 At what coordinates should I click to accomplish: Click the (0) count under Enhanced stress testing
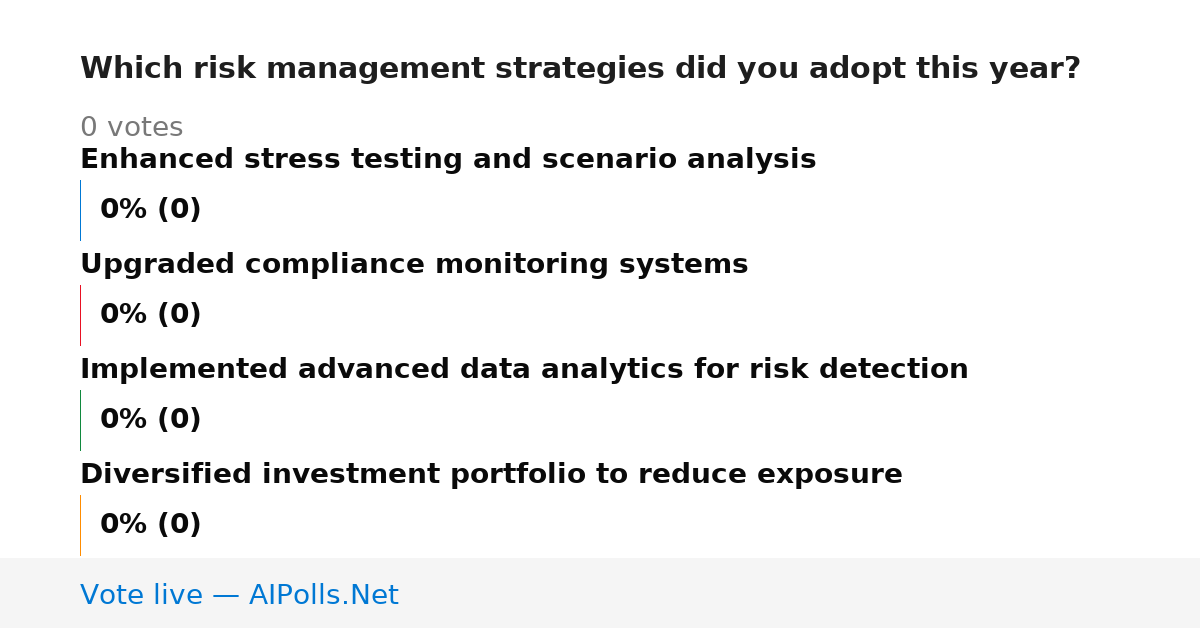coord(179,210)
